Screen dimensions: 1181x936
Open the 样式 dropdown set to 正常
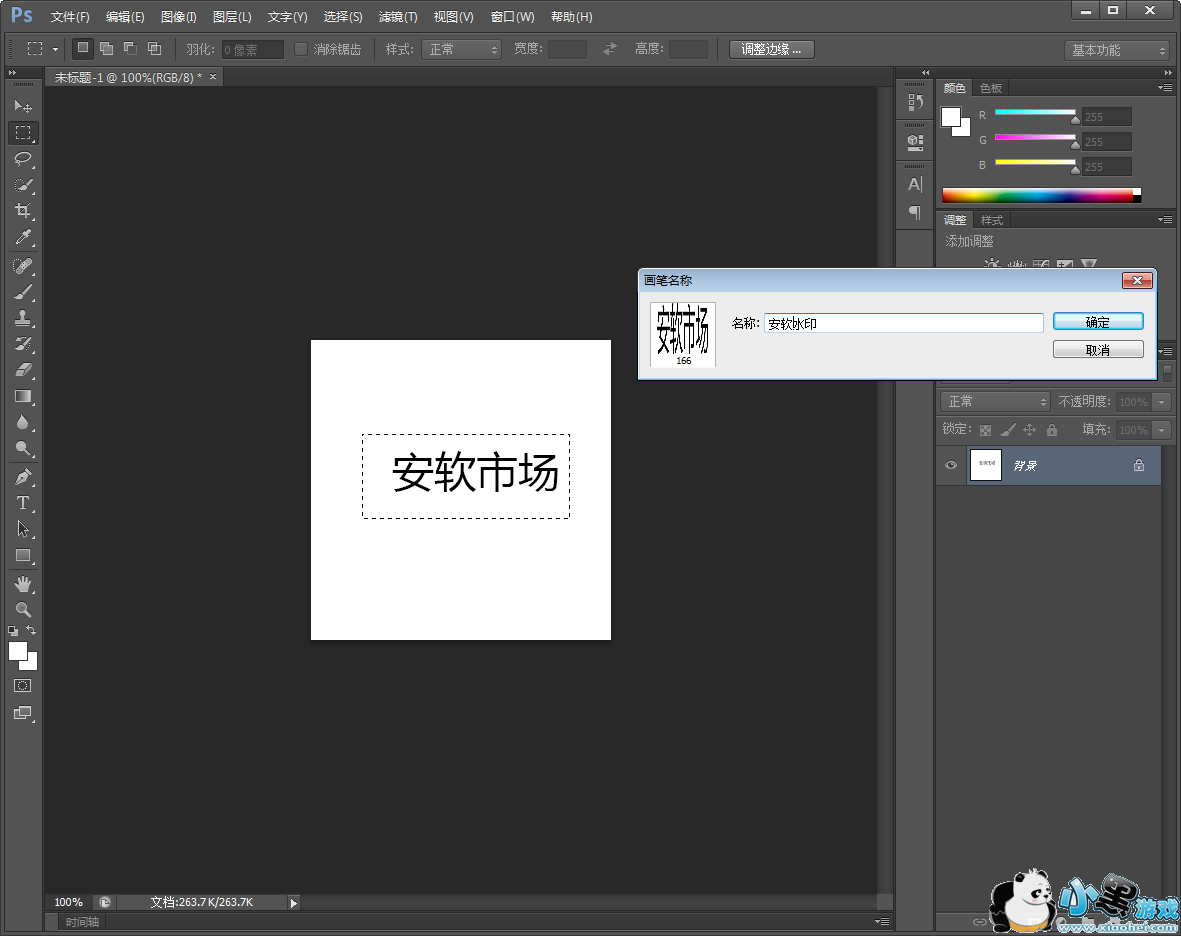point(462,49)
